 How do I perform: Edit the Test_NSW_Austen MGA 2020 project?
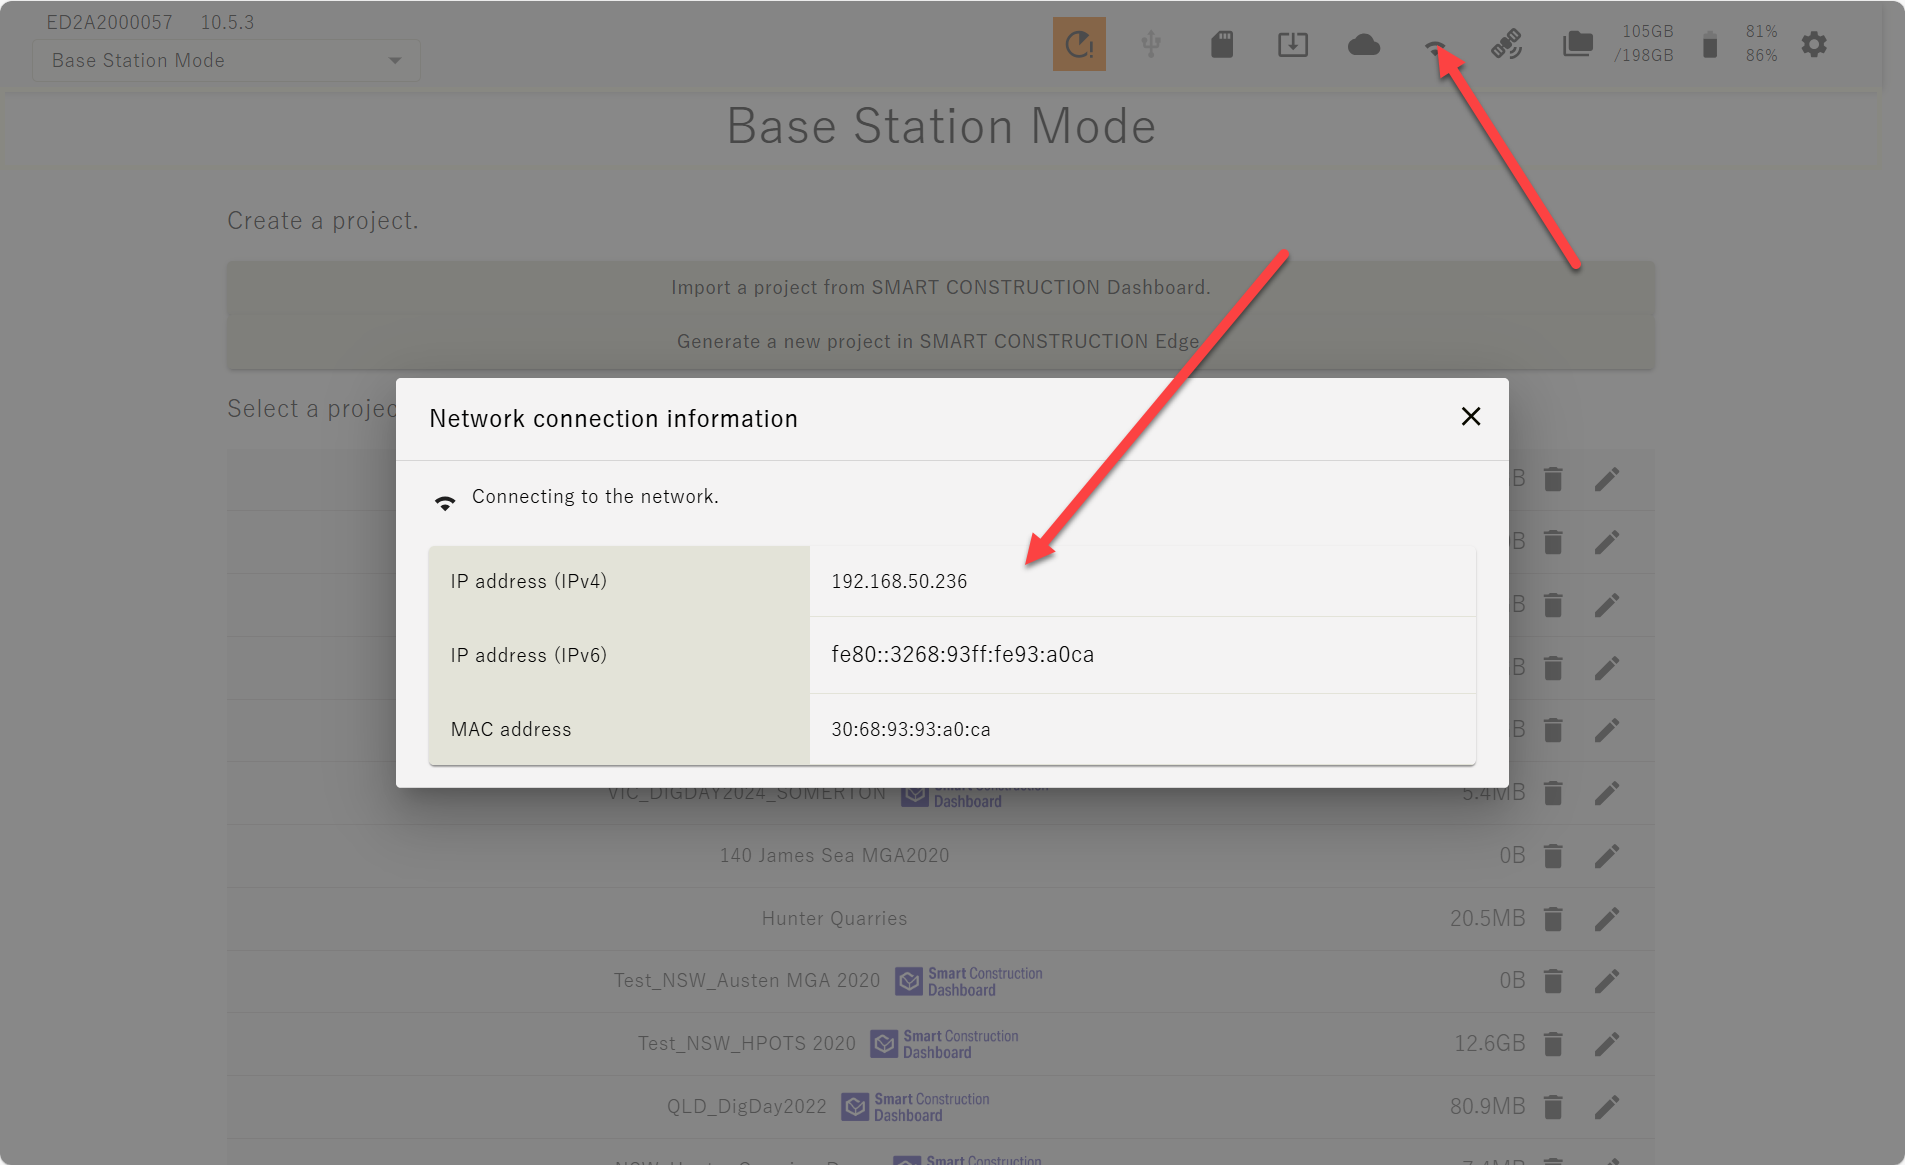[x=1606, y=981]
